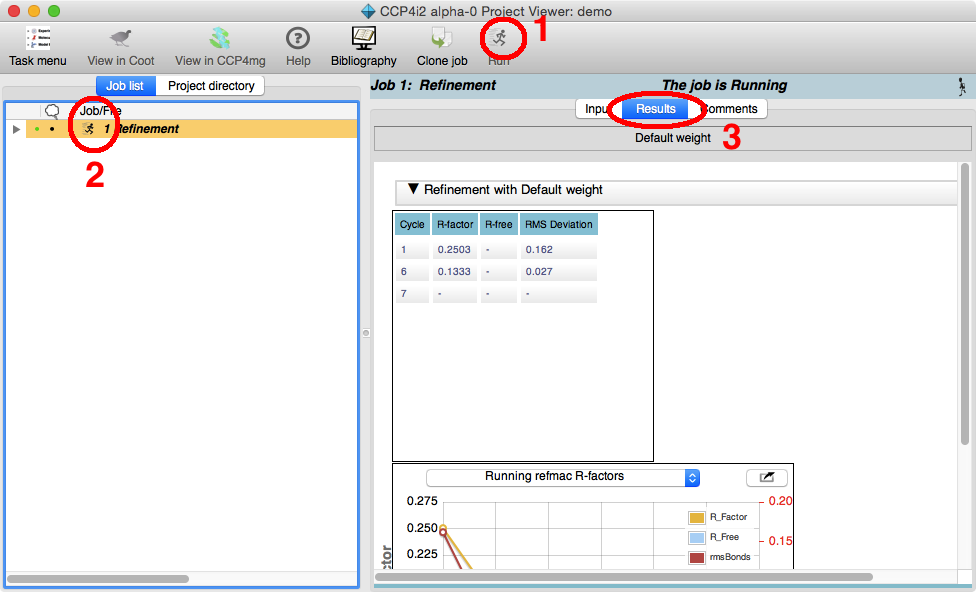Viewport: 976px width, 592px height.
Task: Click the graph edit button beside the dropdown
Action: coord(766,477)
